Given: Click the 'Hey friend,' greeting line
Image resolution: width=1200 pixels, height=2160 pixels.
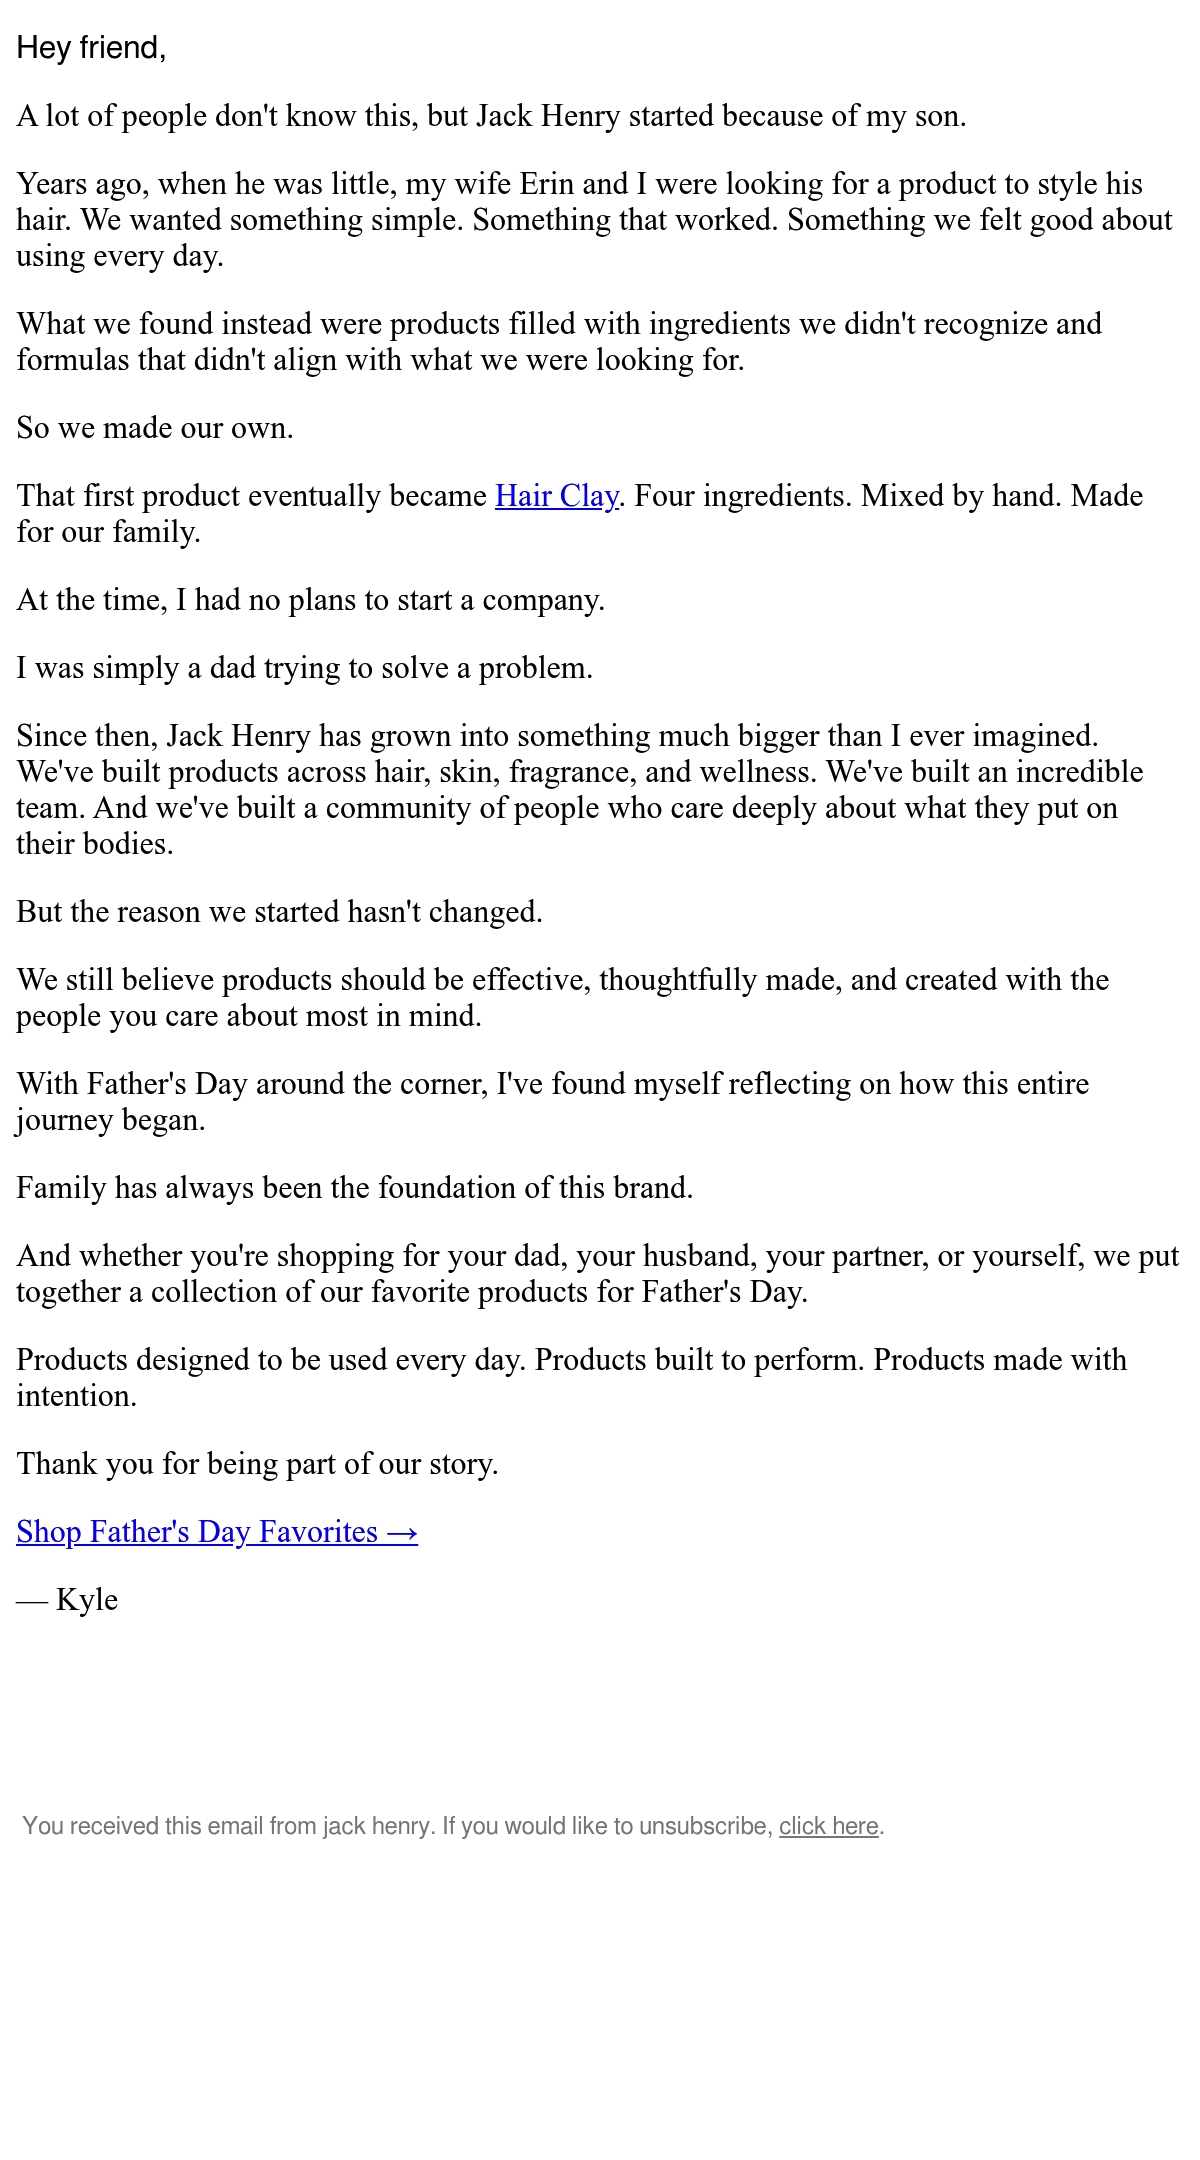Looking at the screenshot, I should pos(91,48).
